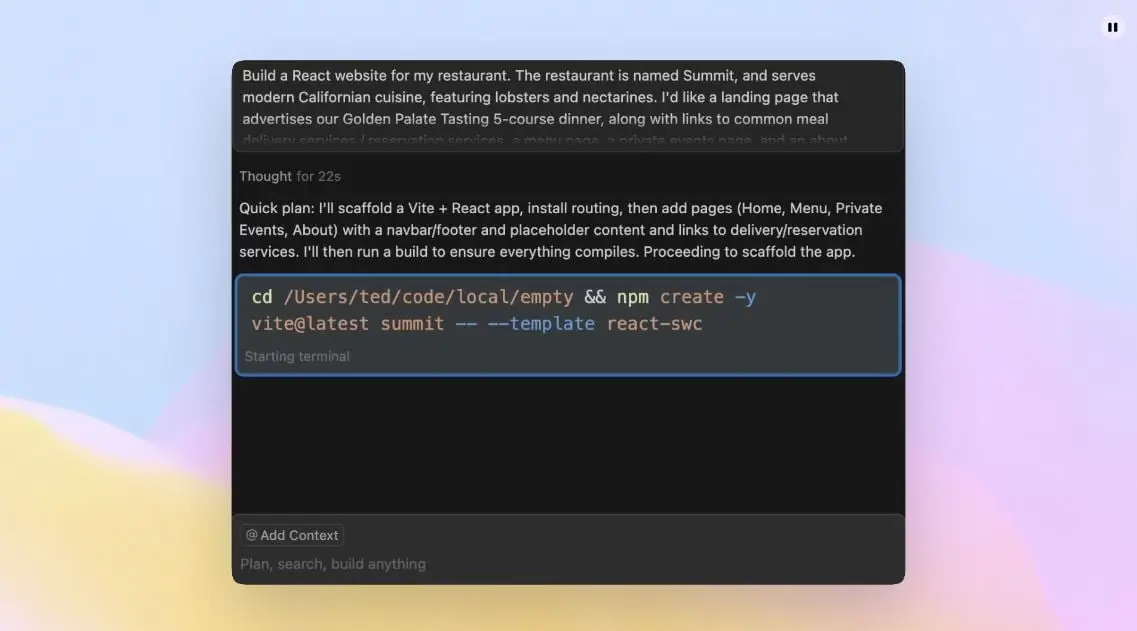The height and width of the screenshot is (631, 1137).
Task: Click the @ symbol in Add Context
Action: point(252,536)
